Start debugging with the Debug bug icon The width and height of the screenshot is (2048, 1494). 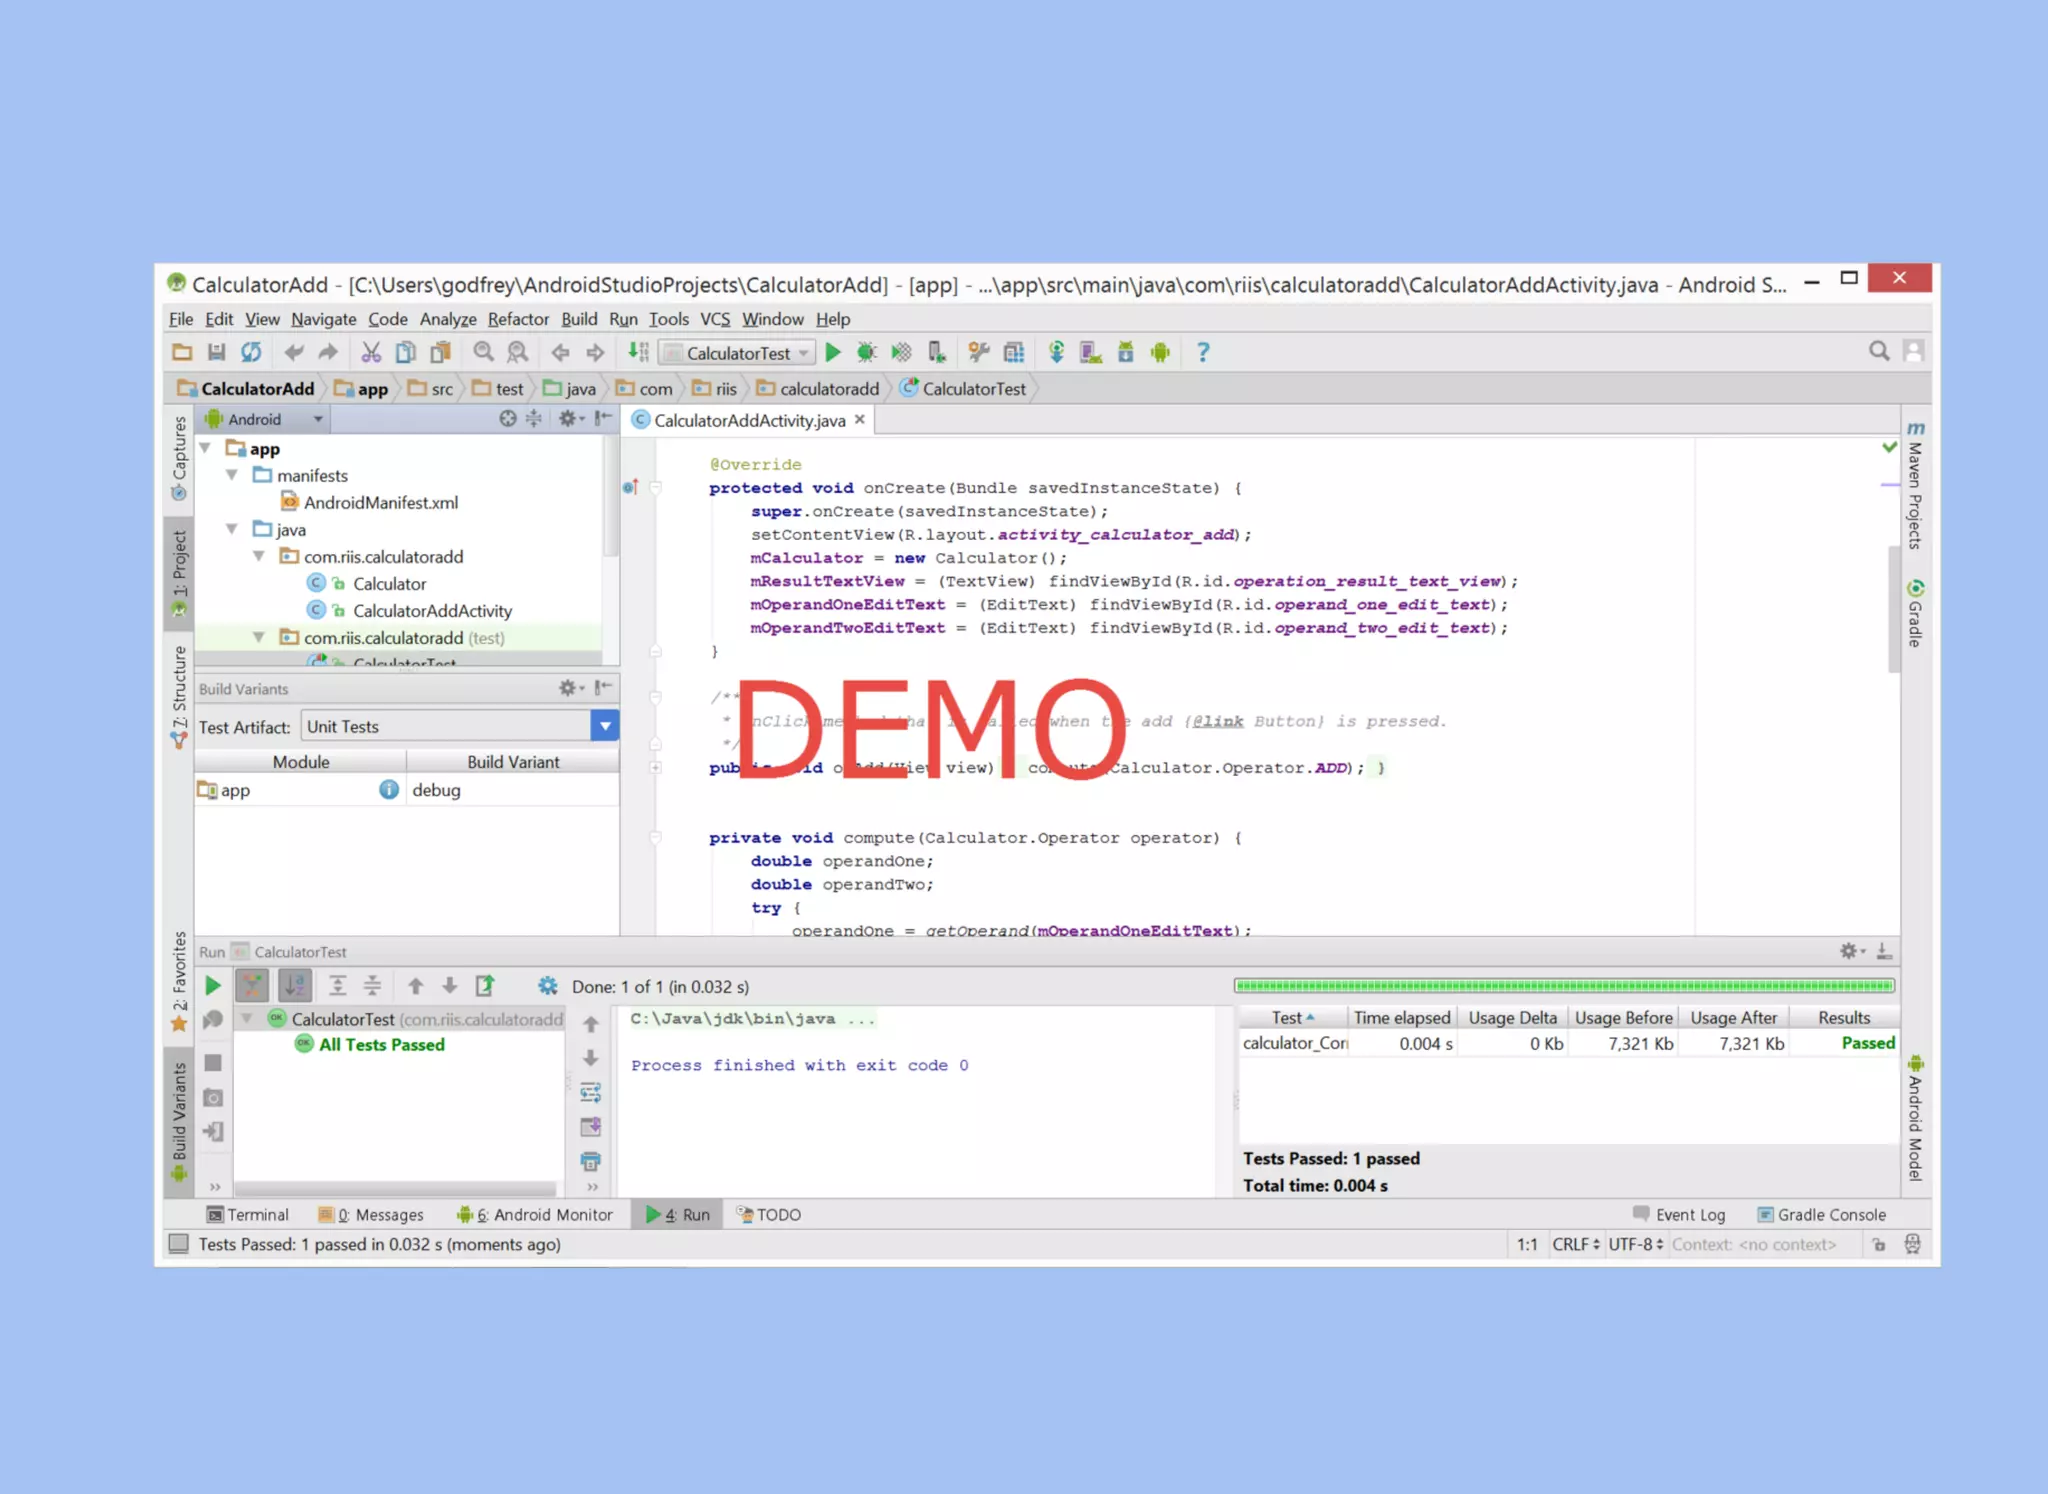point(866,352)
